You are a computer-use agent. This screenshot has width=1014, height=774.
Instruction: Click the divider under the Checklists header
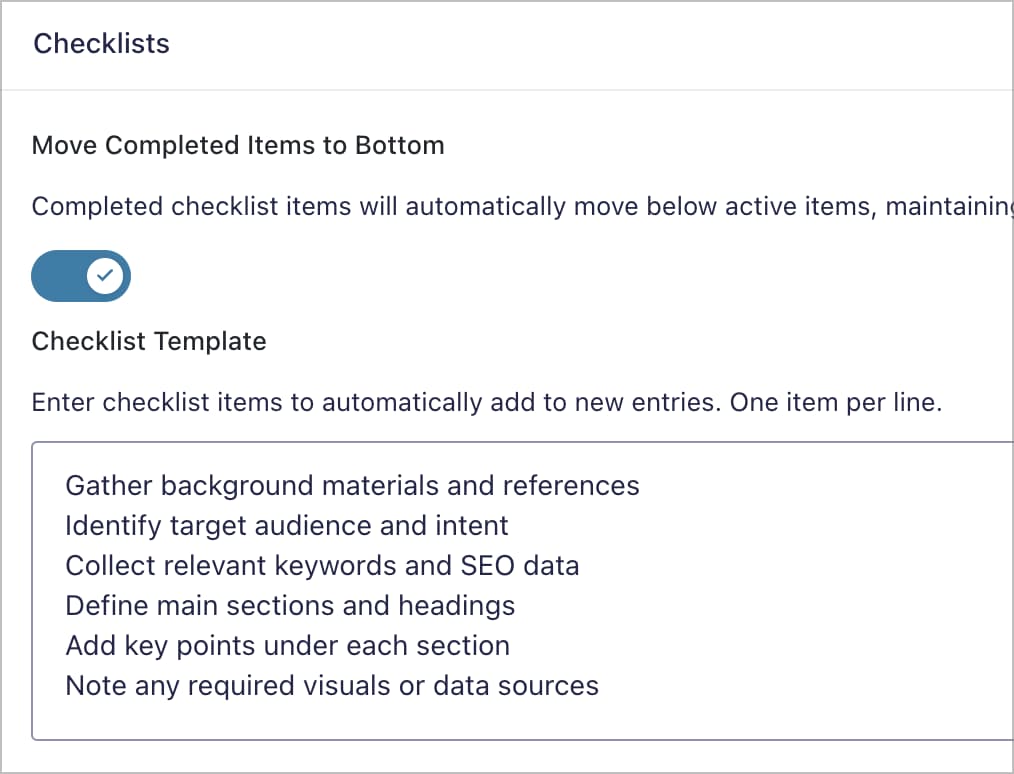click(500, 89)
